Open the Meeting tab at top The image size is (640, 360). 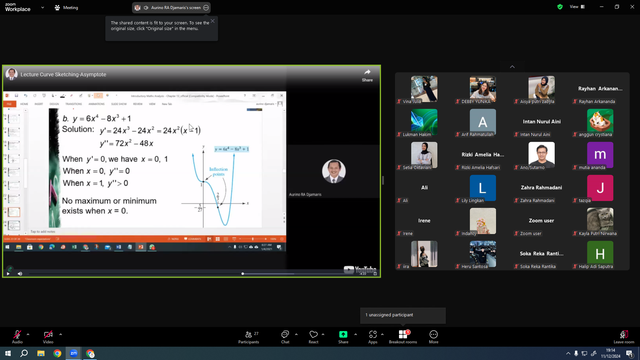[x=66, y=7]
